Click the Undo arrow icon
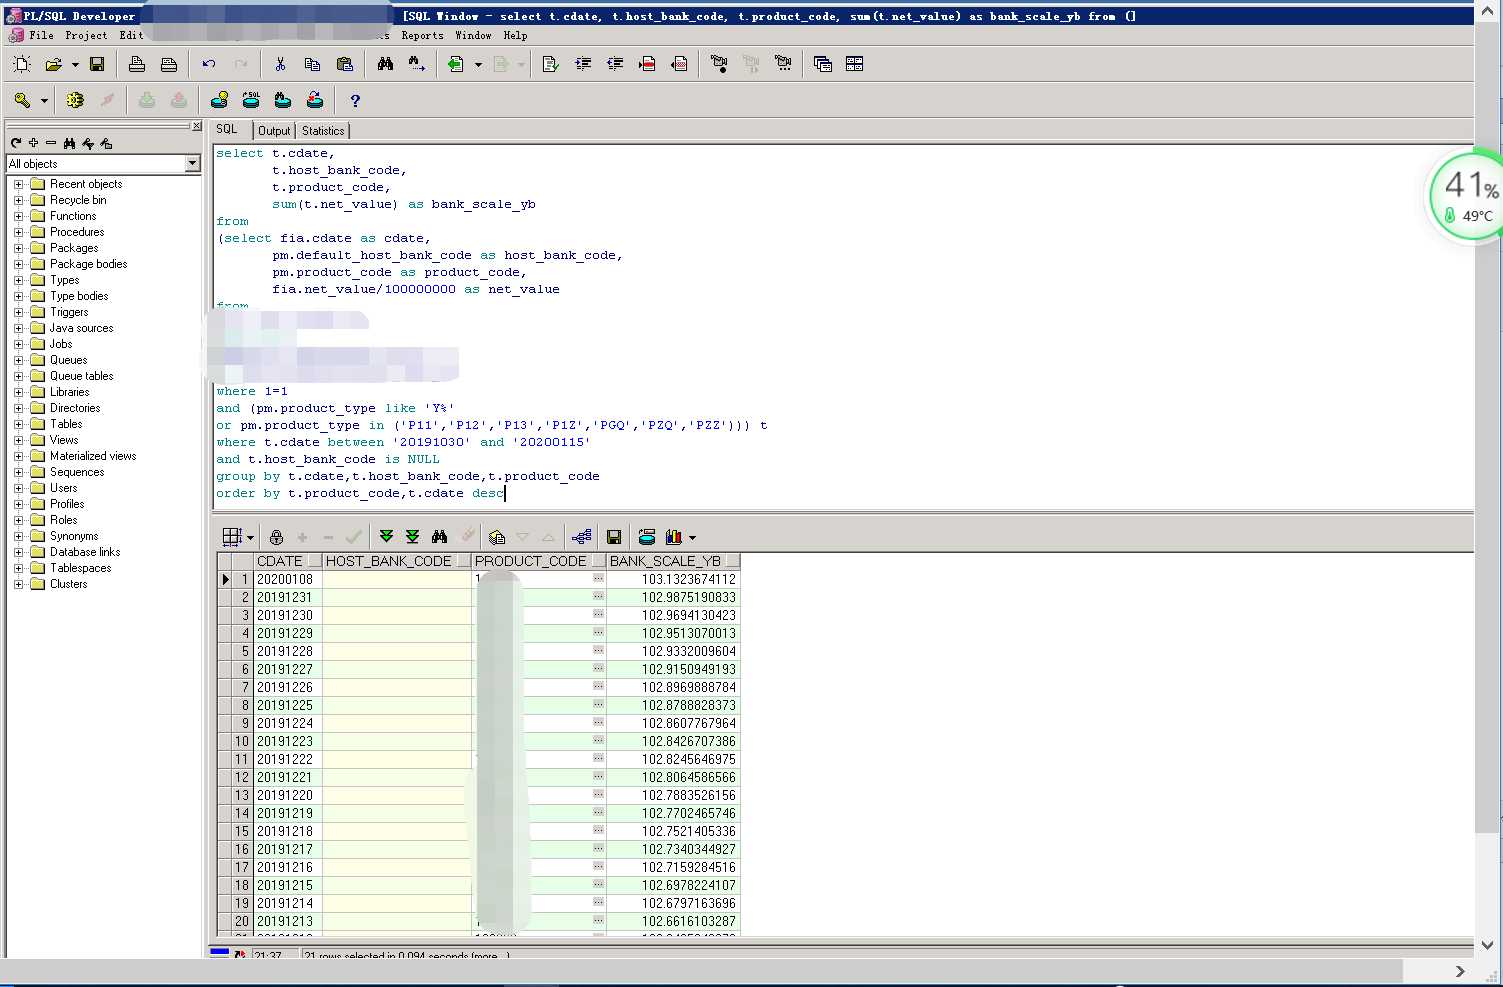 point(208,64)
